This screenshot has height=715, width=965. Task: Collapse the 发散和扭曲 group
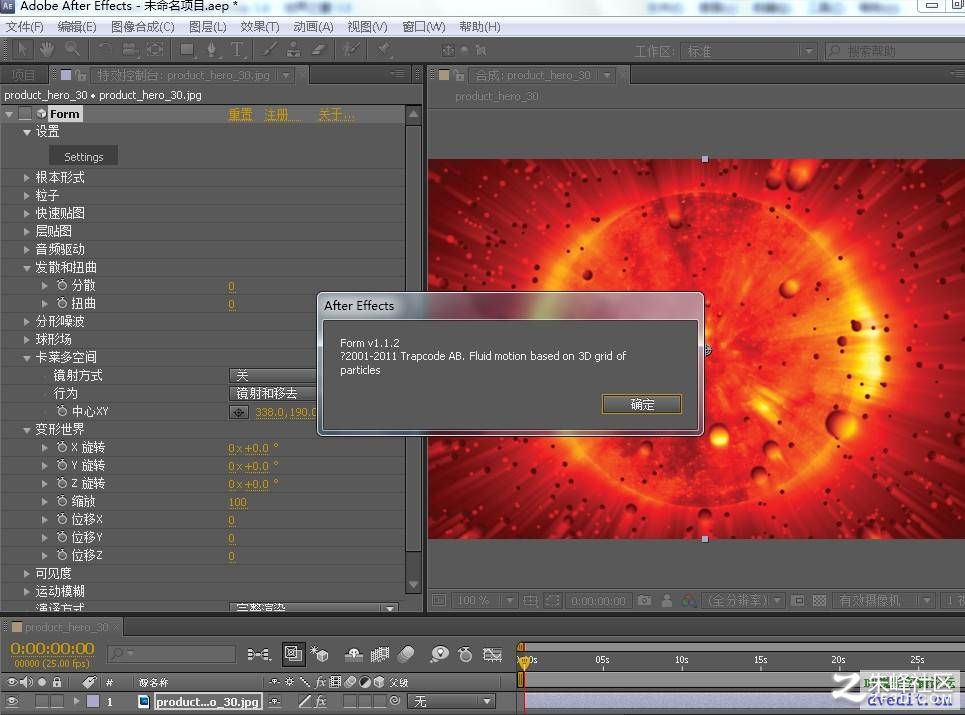(x=26, y=268)
